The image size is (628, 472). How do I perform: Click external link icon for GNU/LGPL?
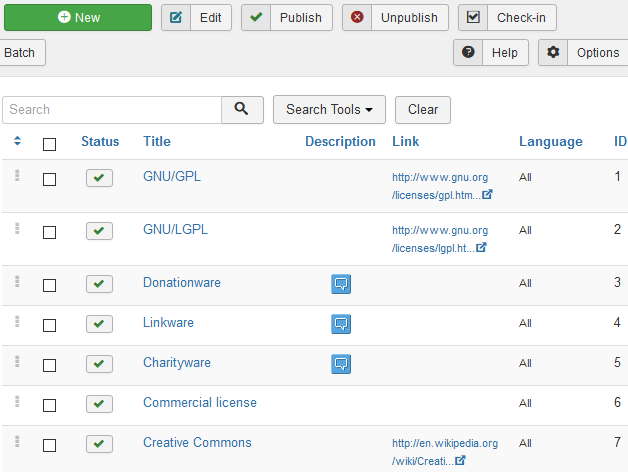[481, 247]
